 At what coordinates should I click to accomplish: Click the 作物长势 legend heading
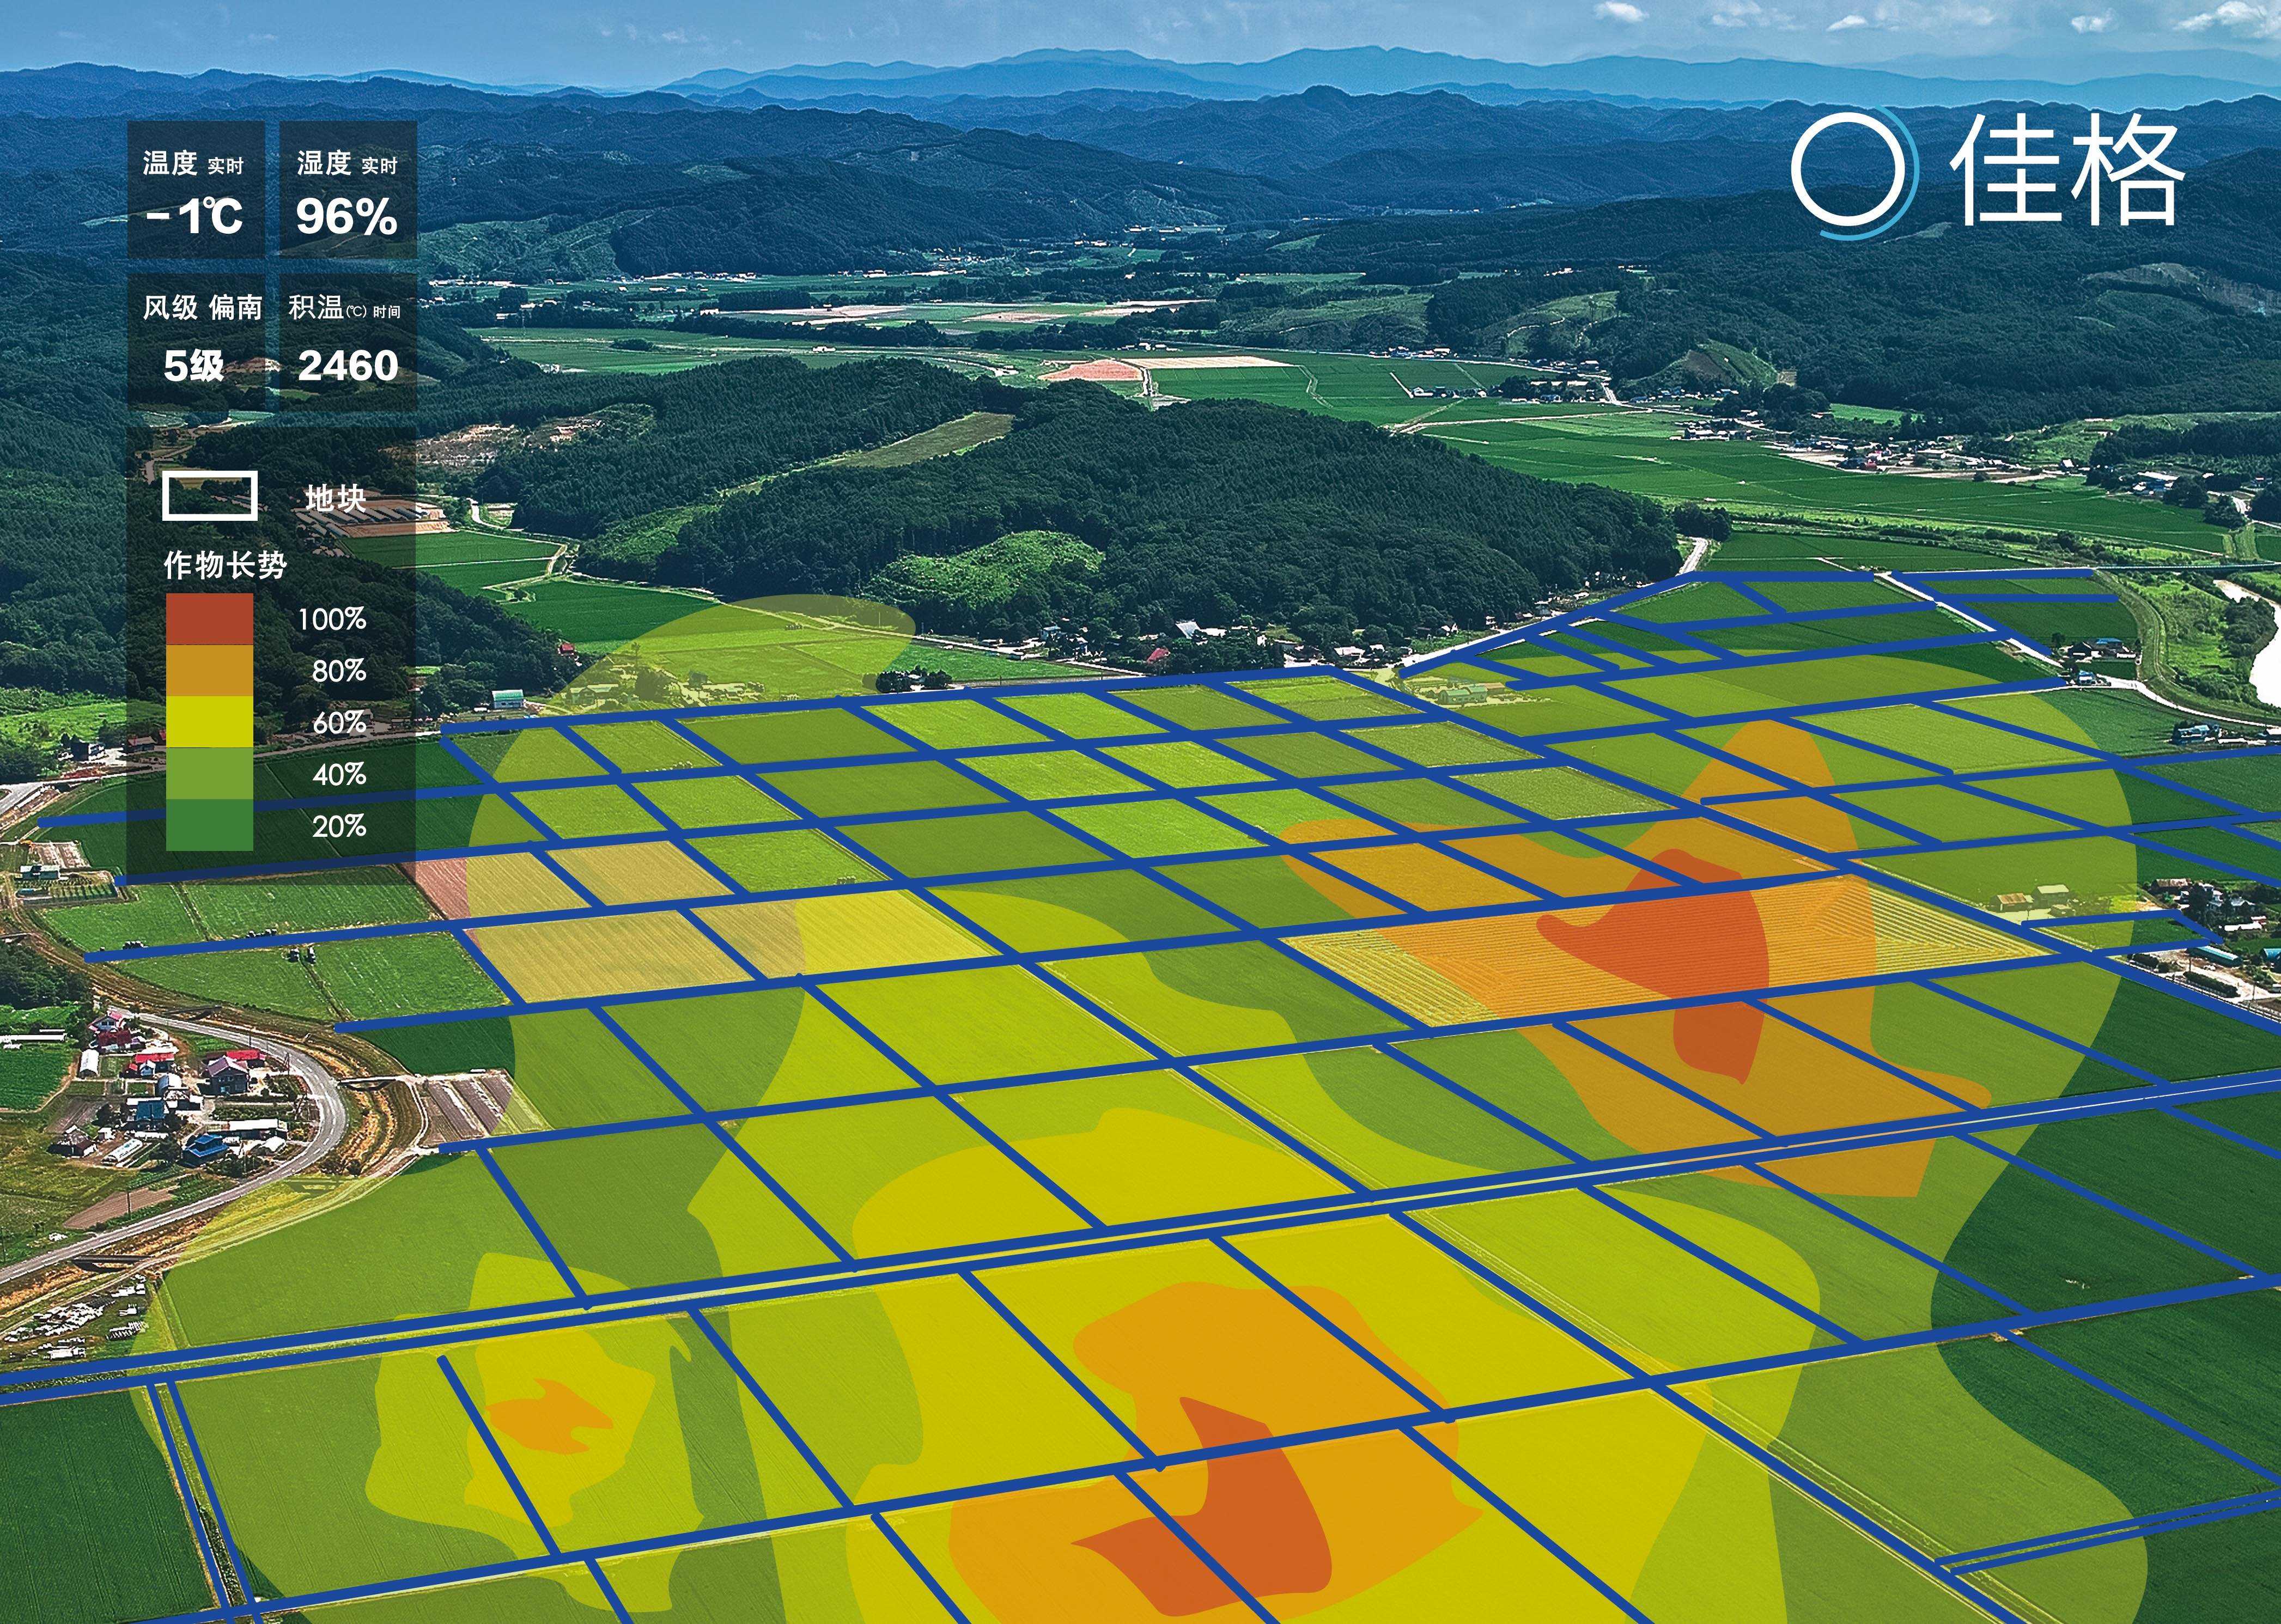pos(225,565)
